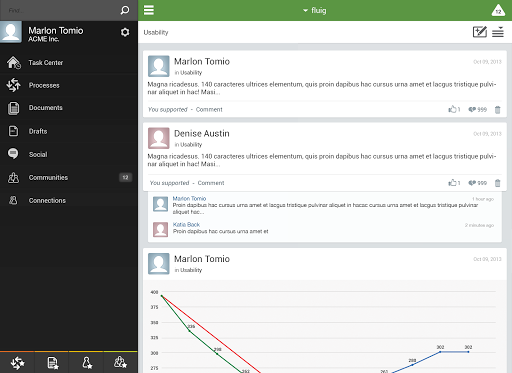Toggle 'You supported' on Denise Austin's post
512x373 pixels.
point(169,183)
